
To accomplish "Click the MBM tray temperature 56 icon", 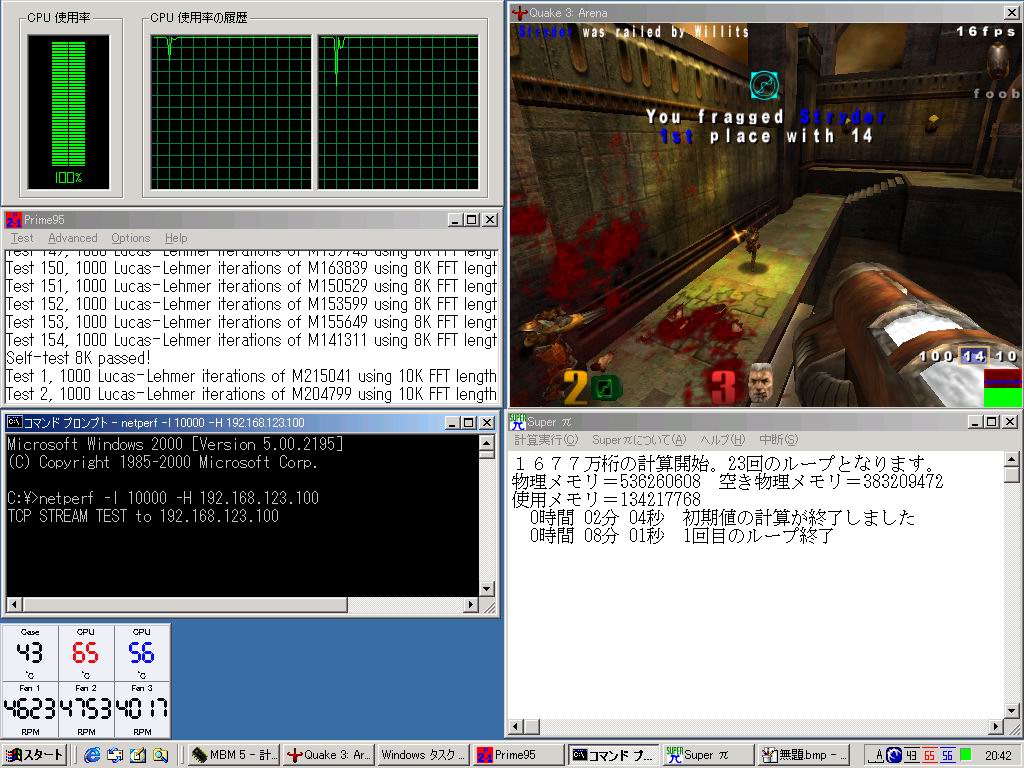I will click(947, 756).
